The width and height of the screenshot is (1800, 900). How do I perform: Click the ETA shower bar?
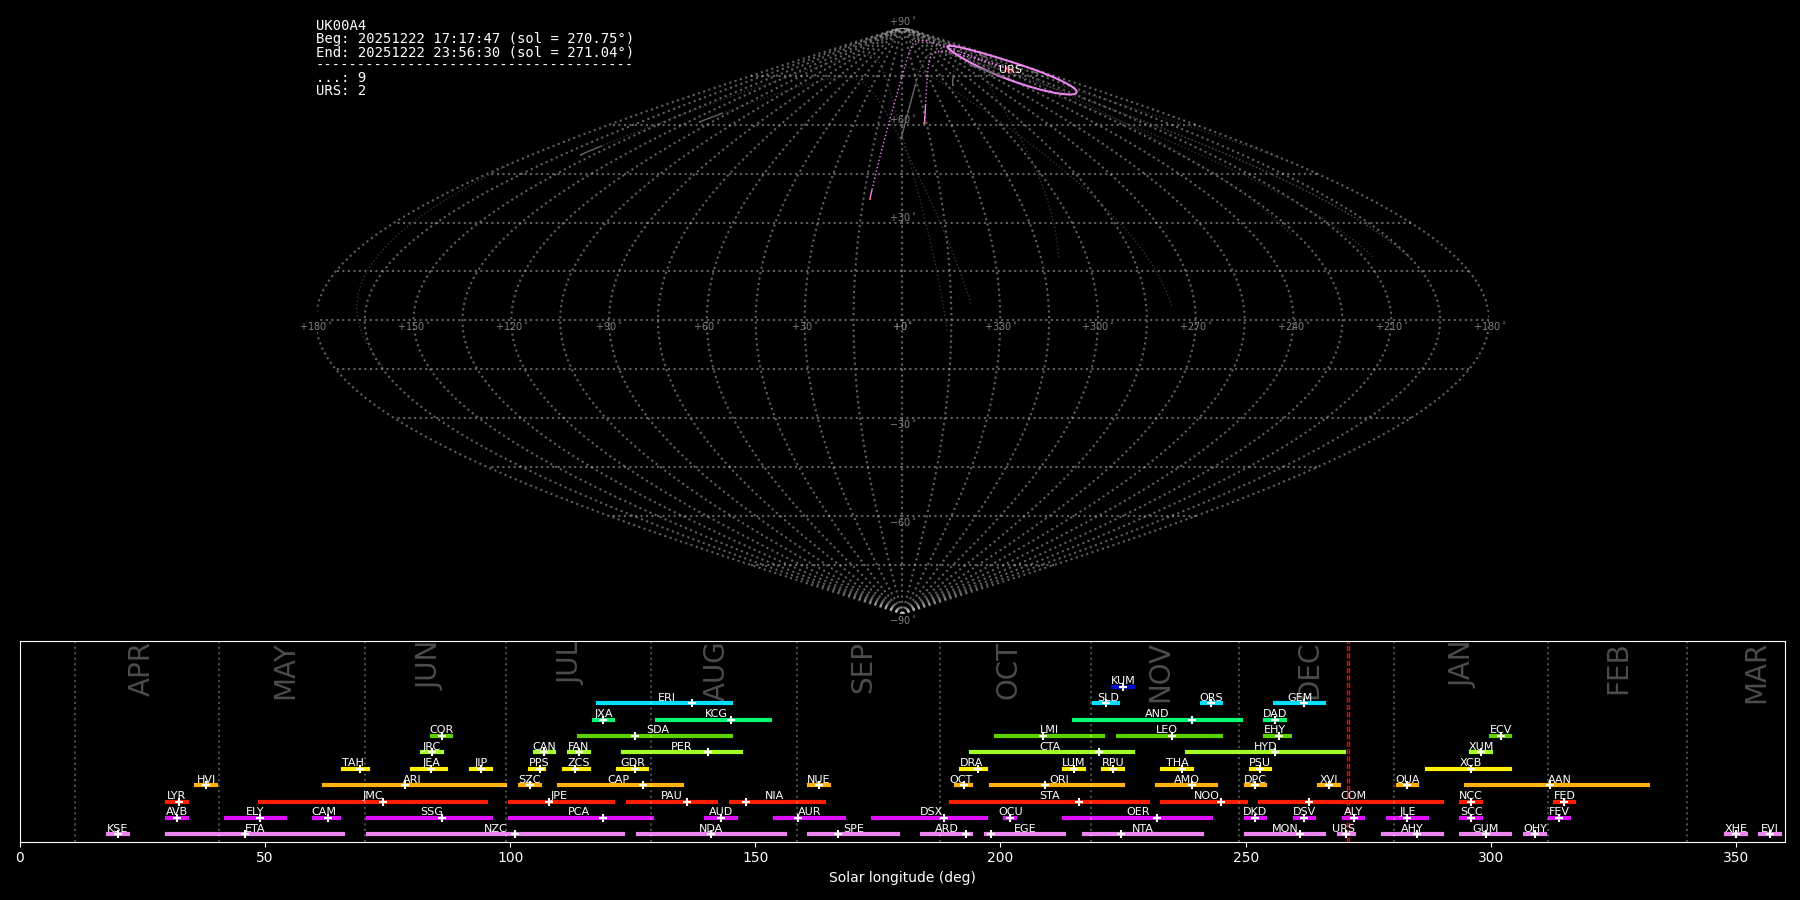click(x=255, y=834)
